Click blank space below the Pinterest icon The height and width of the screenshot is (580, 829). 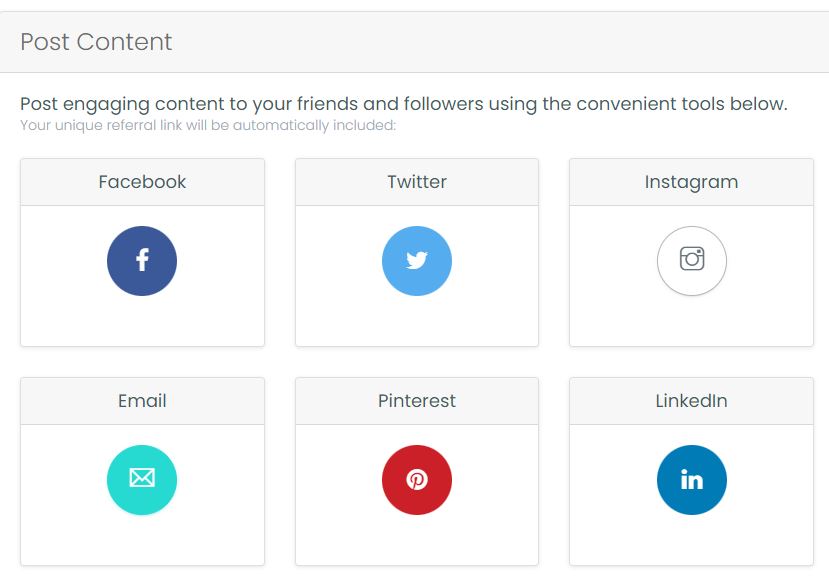pos(417,541)
